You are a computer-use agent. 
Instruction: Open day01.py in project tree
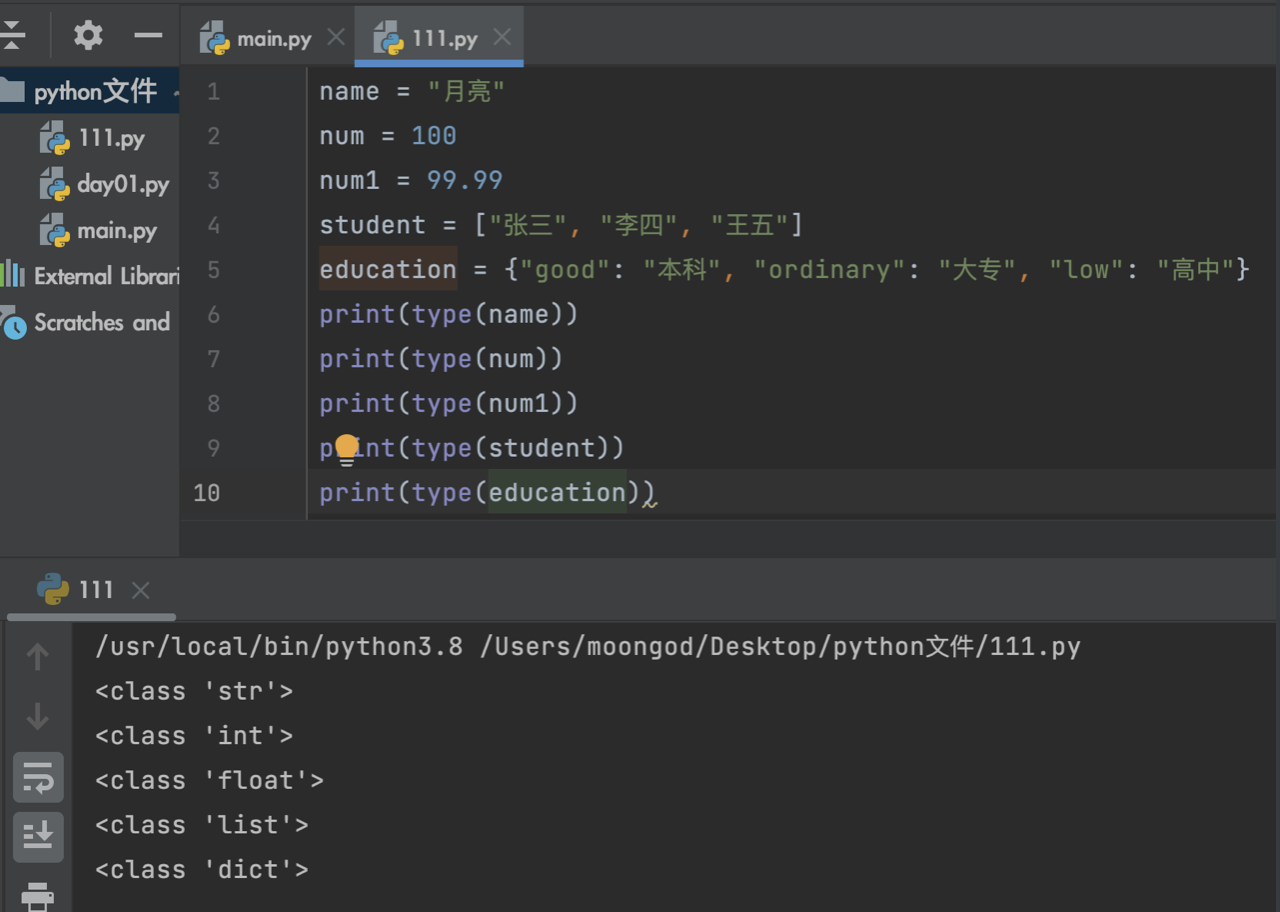pyautogui.click(x=104, y=184)
